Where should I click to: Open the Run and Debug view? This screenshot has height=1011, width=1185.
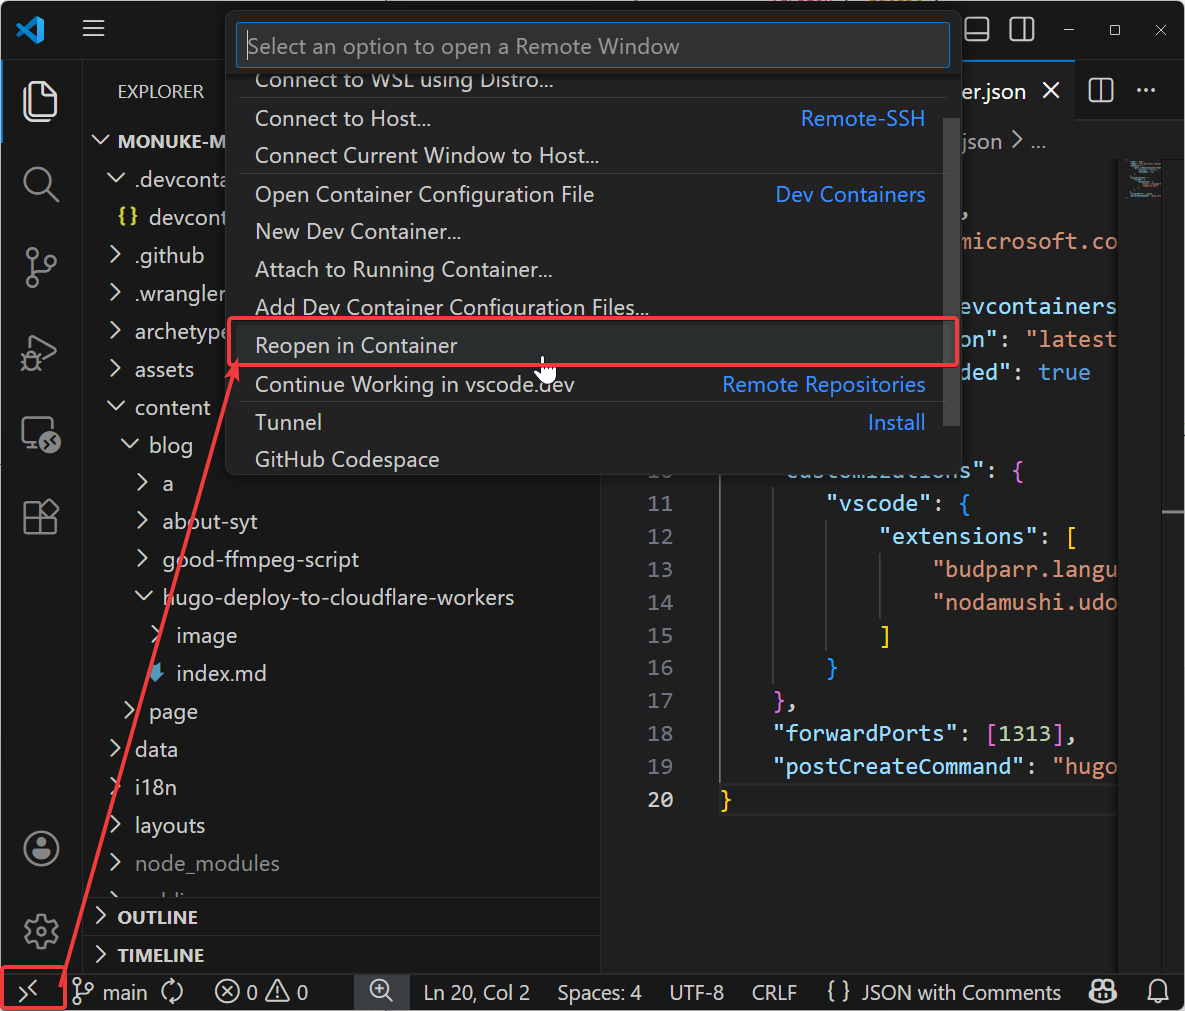(40, 352)
